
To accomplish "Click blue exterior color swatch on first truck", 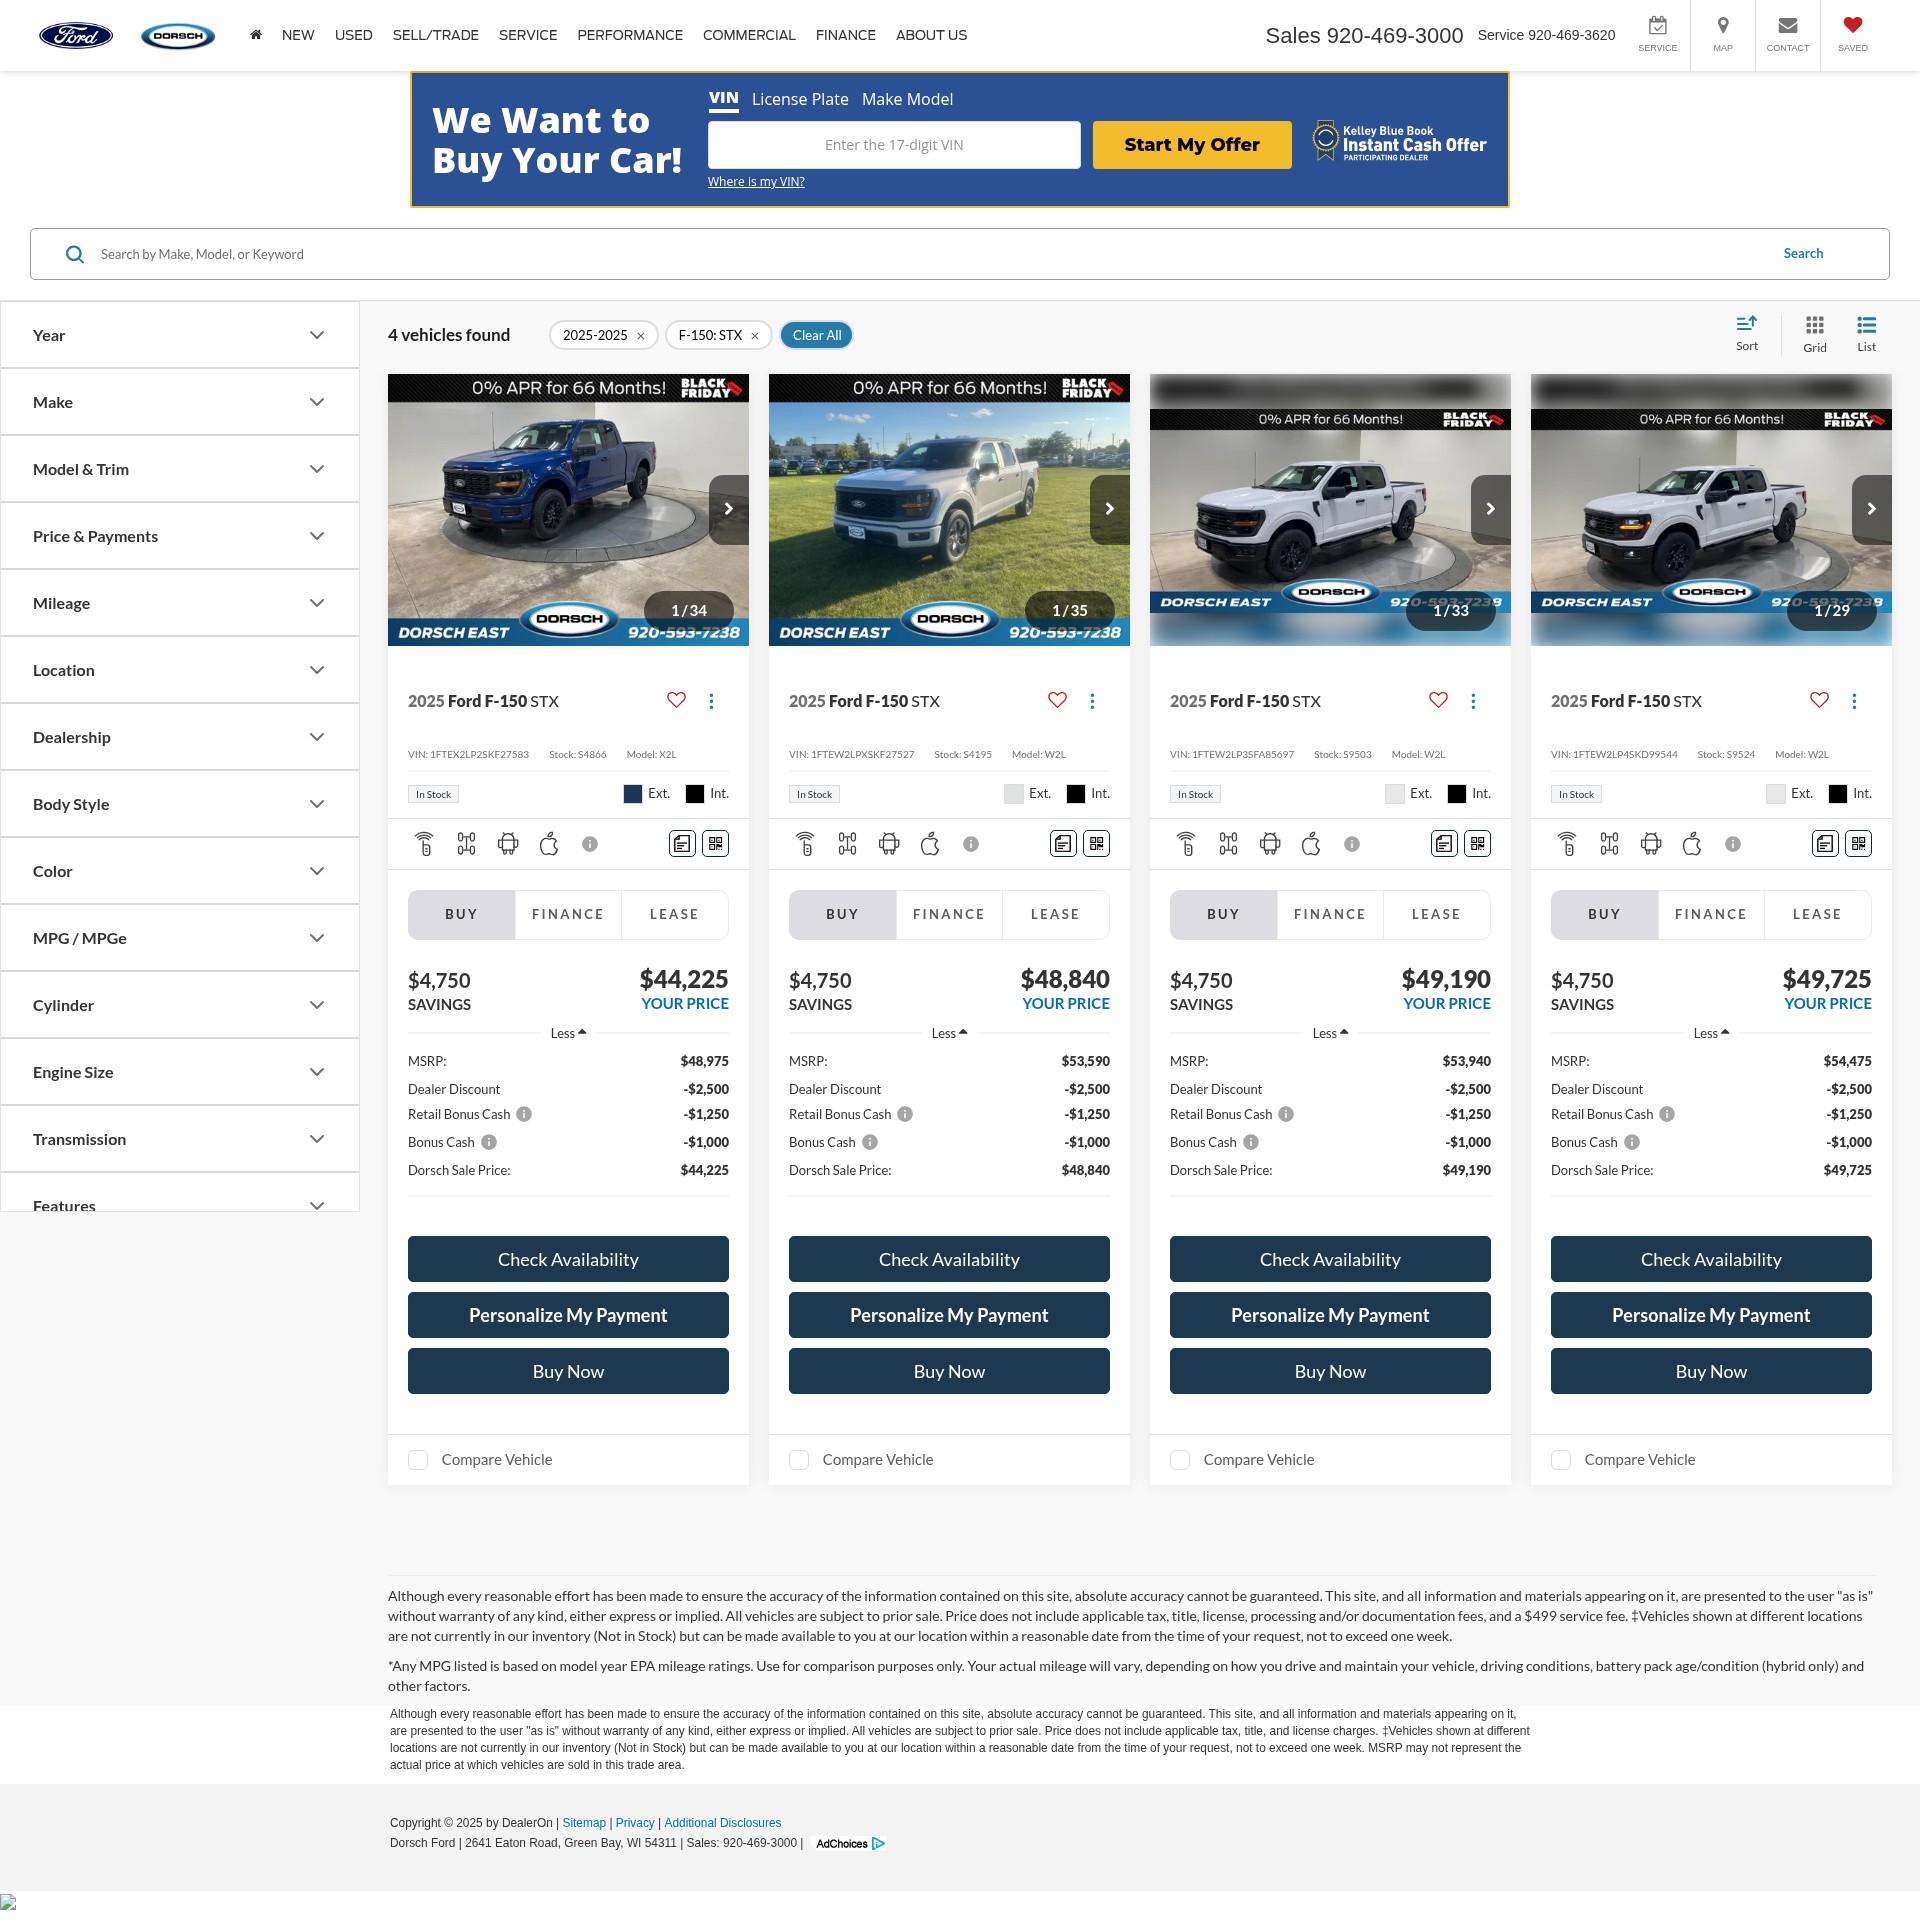I will (633, 794).
